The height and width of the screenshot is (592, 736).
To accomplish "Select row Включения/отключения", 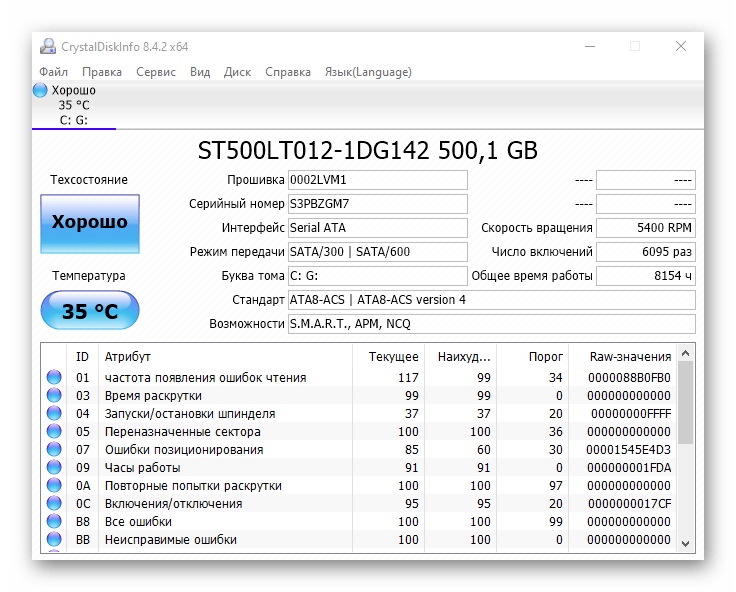I will point(359,503).
